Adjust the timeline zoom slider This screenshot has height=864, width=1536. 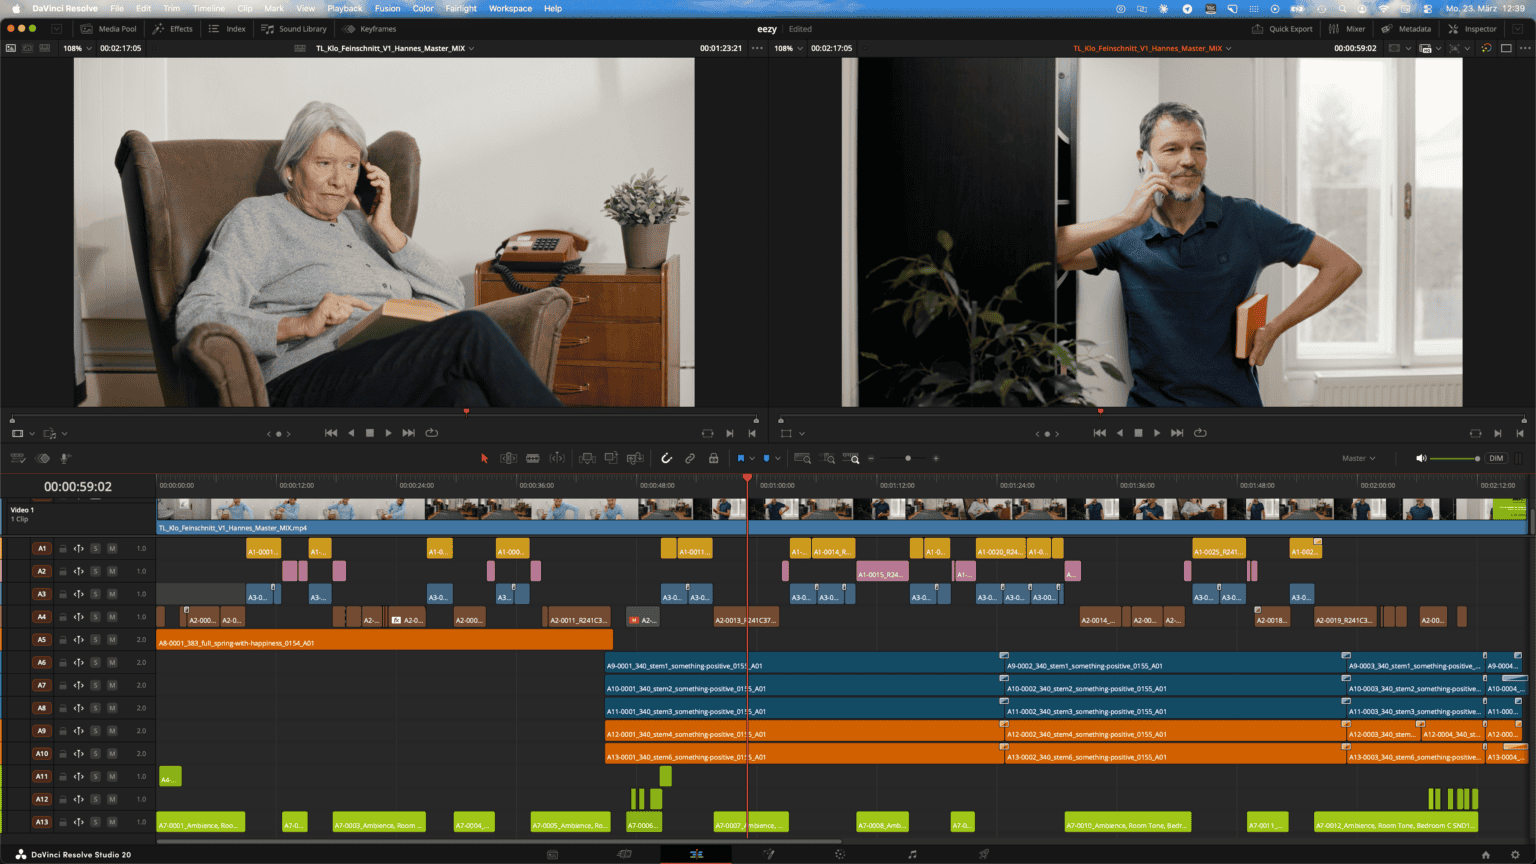click(907, 458)
